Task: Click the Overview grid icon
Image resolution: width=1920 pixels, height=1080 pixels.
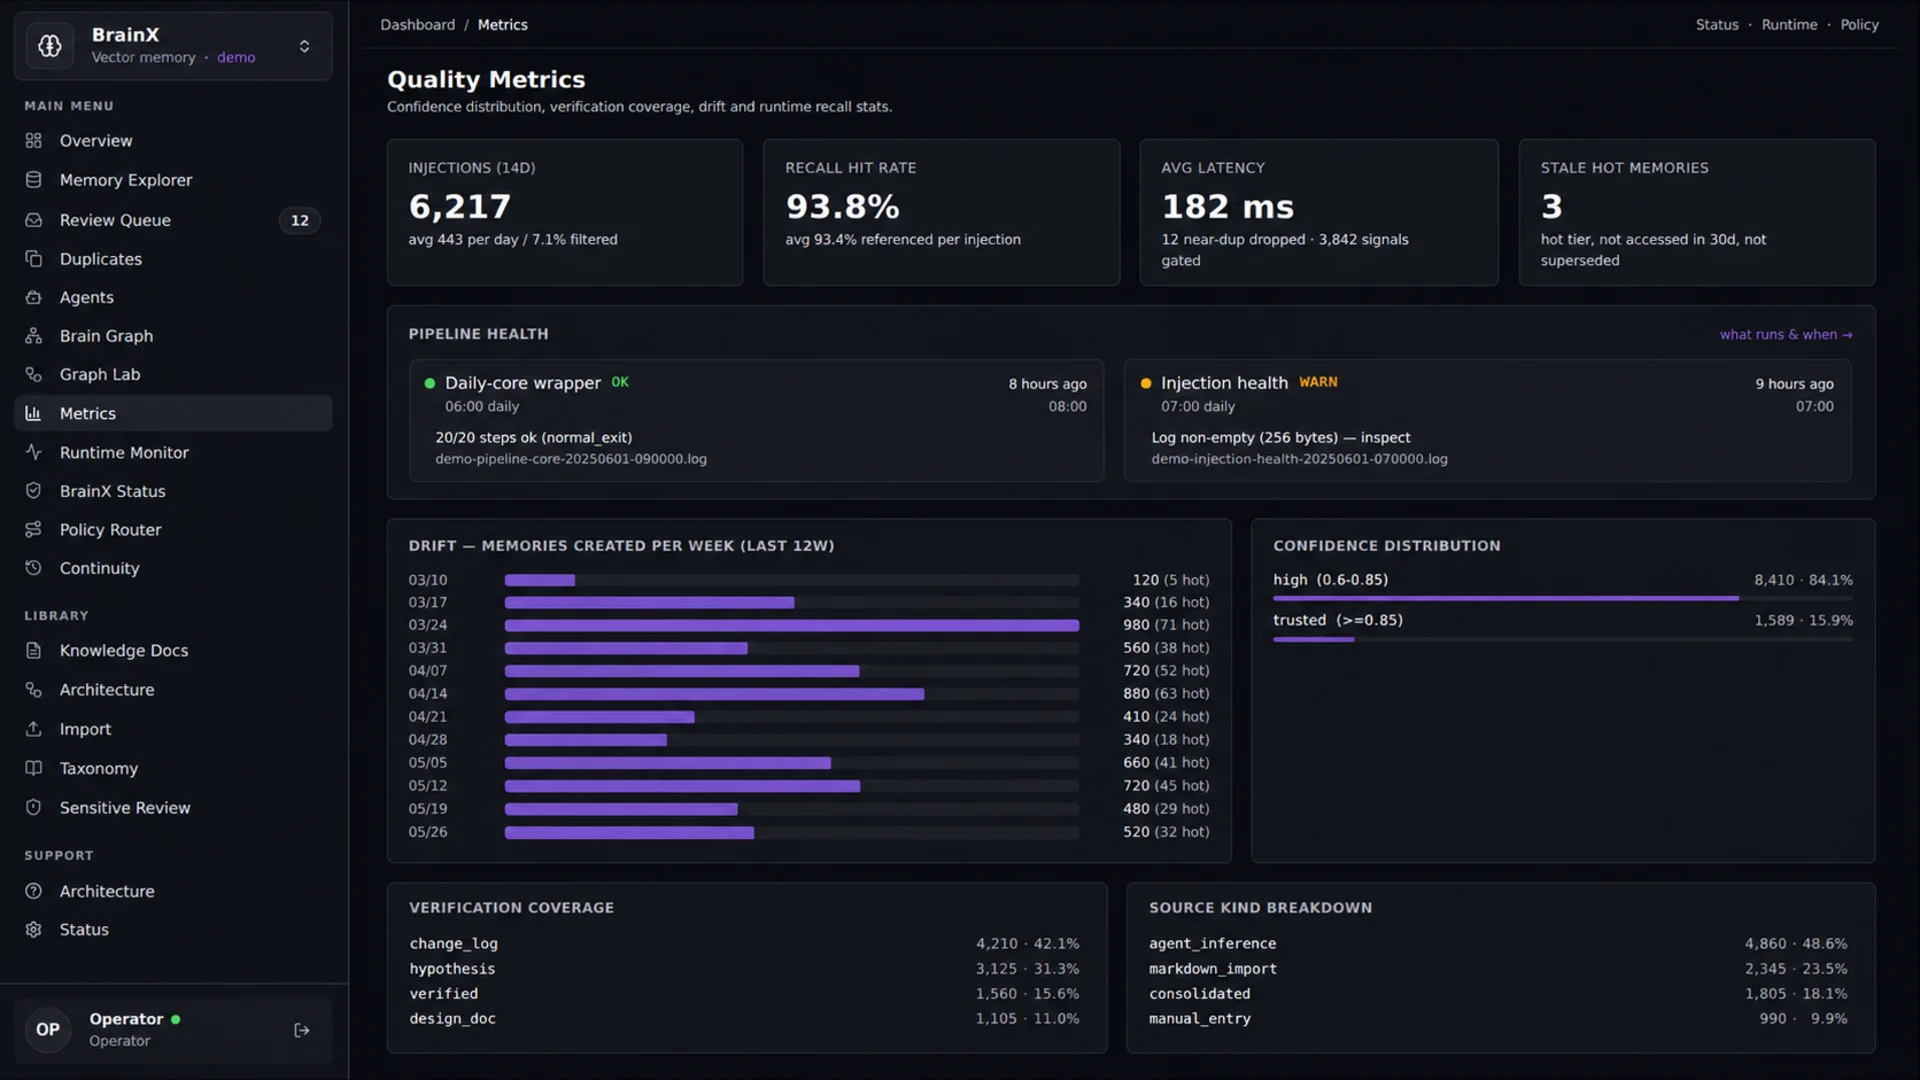Action: point(34,141)
